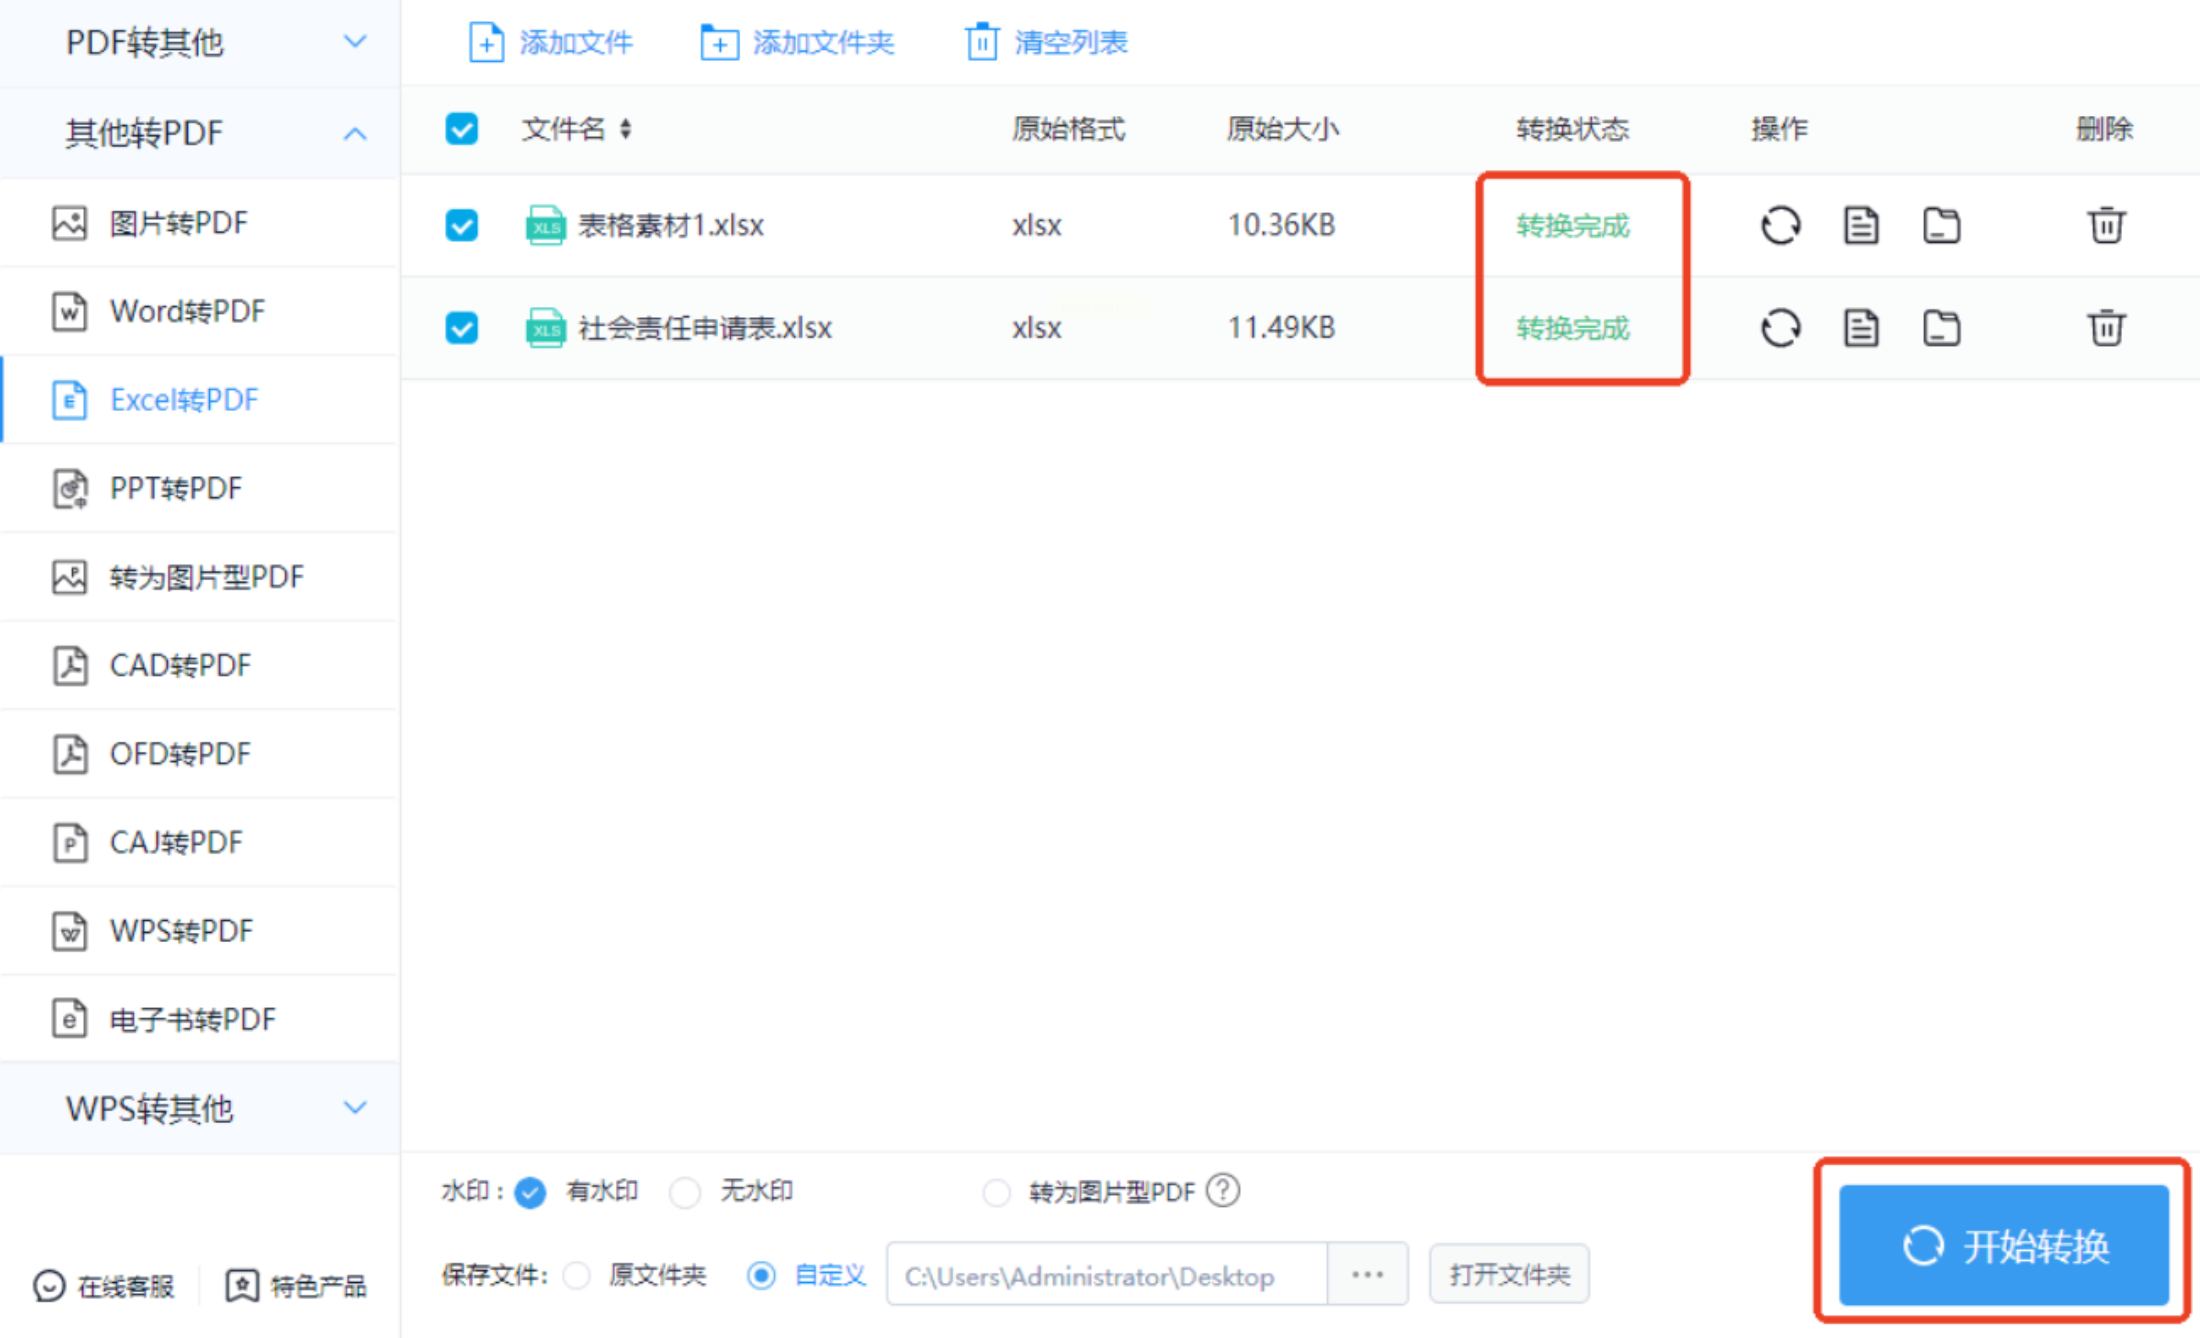Open converted document icon for 表格素材1.xlsx

point(1860,225)
